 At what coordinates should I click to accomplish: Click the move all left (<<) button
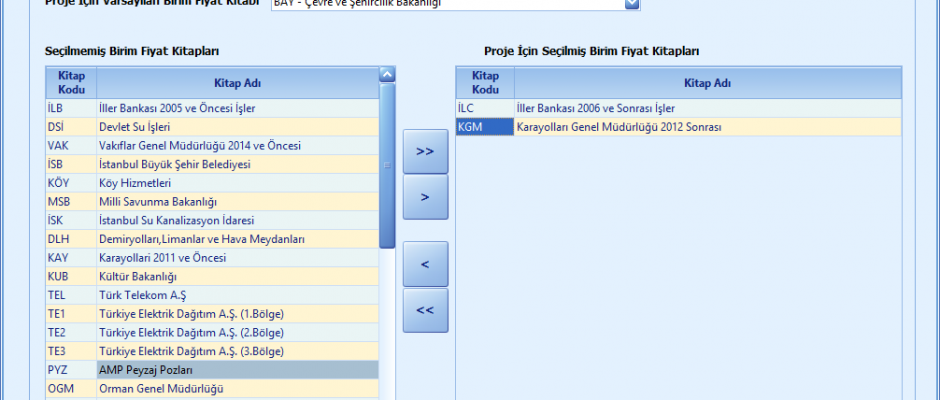click(x=425, y=310)
